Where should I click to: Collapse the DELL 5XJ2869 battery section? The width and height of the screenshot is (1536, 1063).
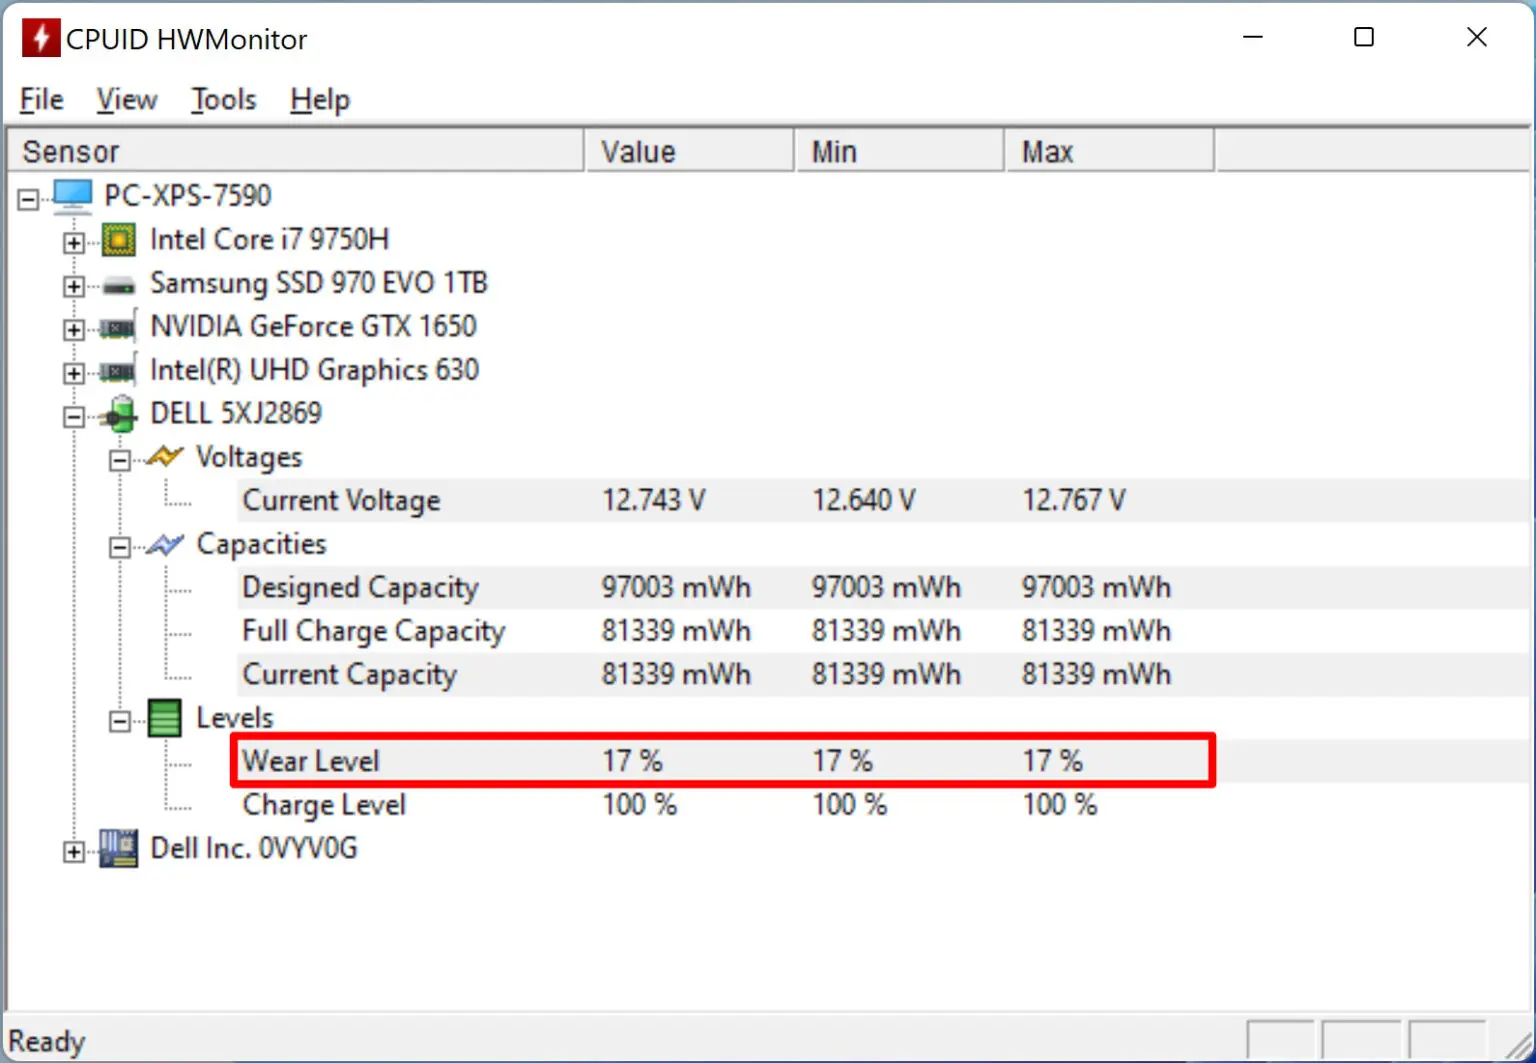tap(74, 416)
